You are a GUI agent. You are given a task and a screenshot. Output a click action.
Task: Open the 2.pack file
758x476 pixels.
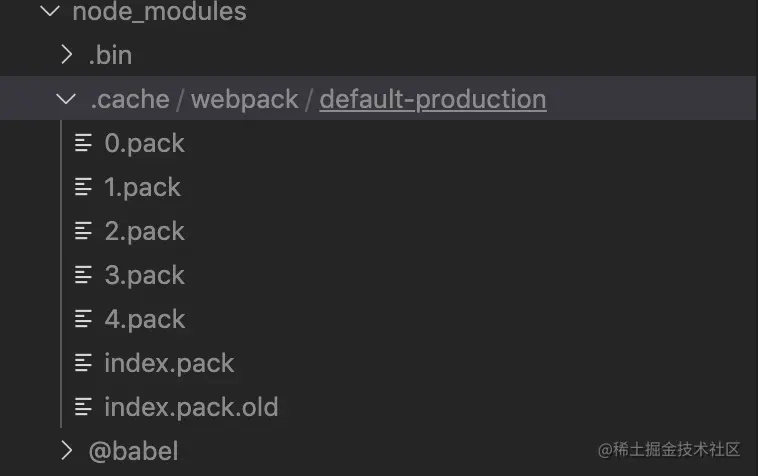(145, 231)
